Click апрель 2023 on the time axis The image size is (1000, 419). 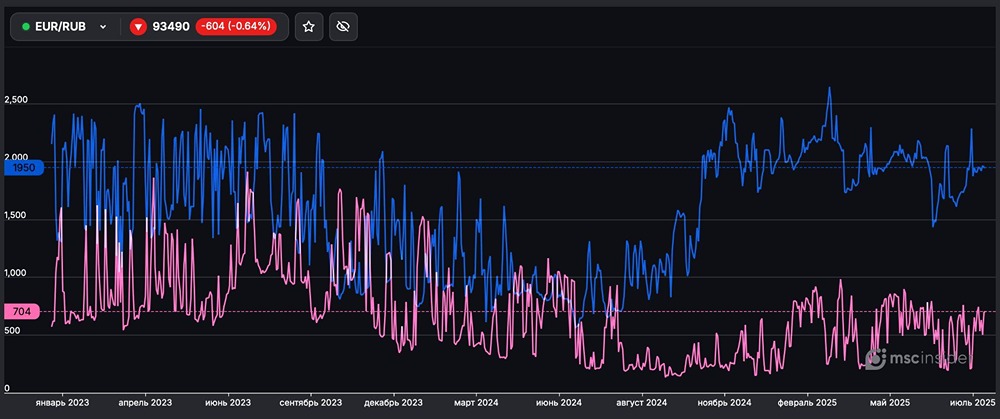click(x=145, y=403)
